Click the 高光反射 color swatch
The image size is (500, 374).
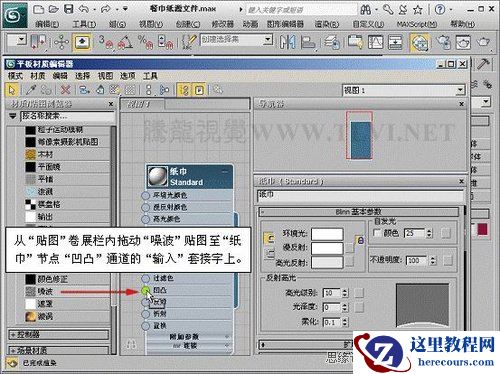[x=327, y=262]
